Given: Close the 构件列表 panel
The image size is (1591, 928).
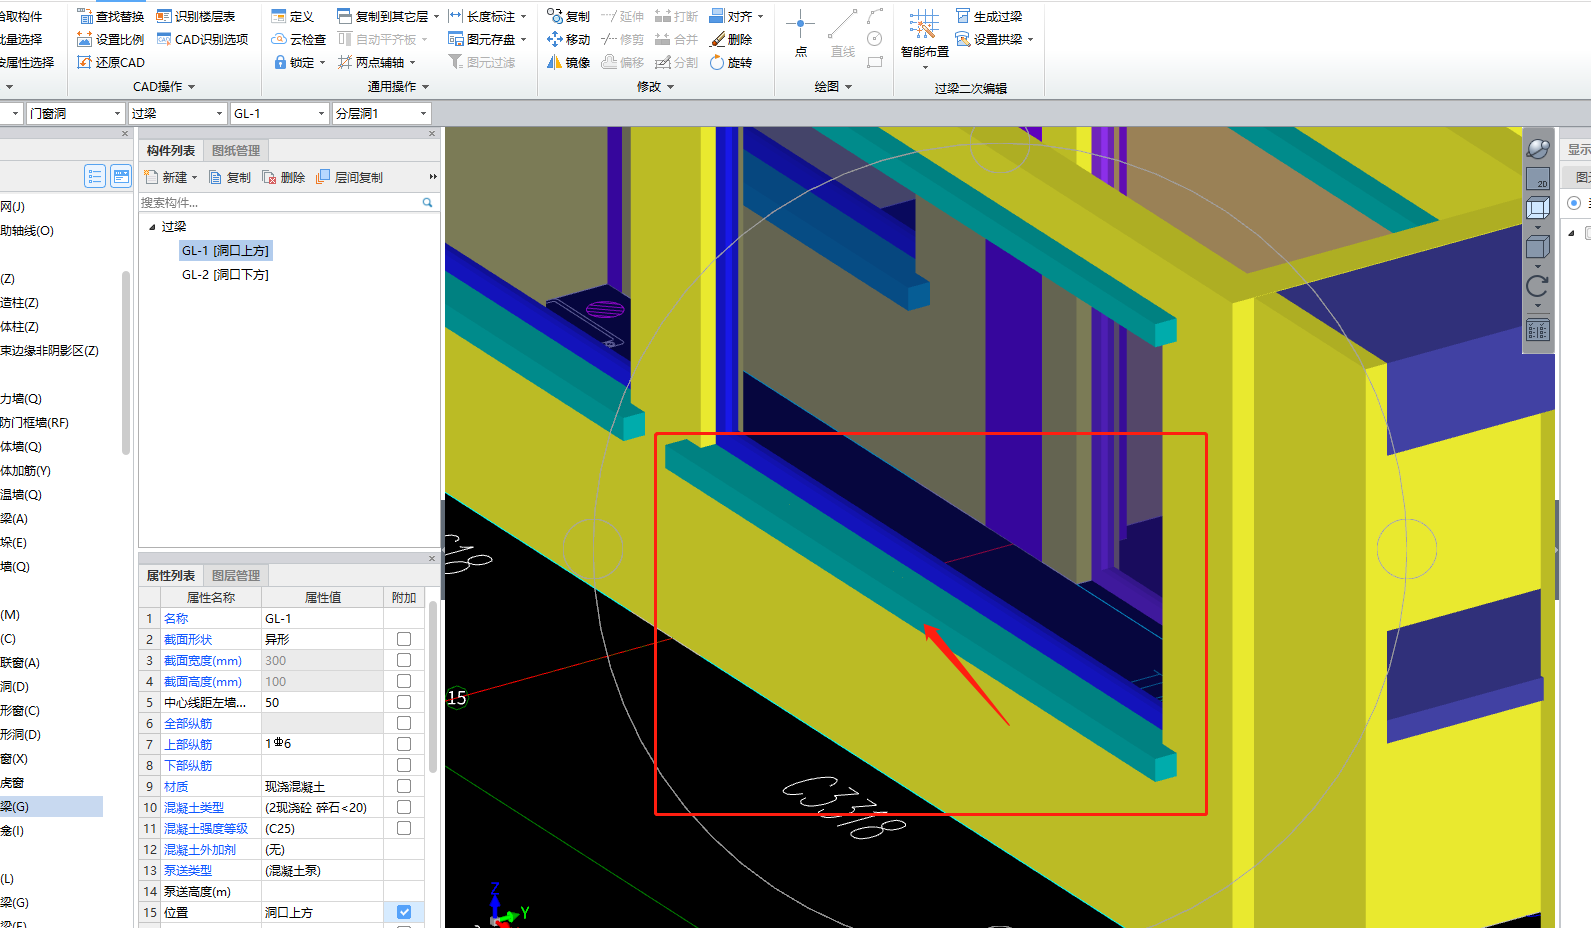Looking at the screenshot, I should (x=432, y=133).
